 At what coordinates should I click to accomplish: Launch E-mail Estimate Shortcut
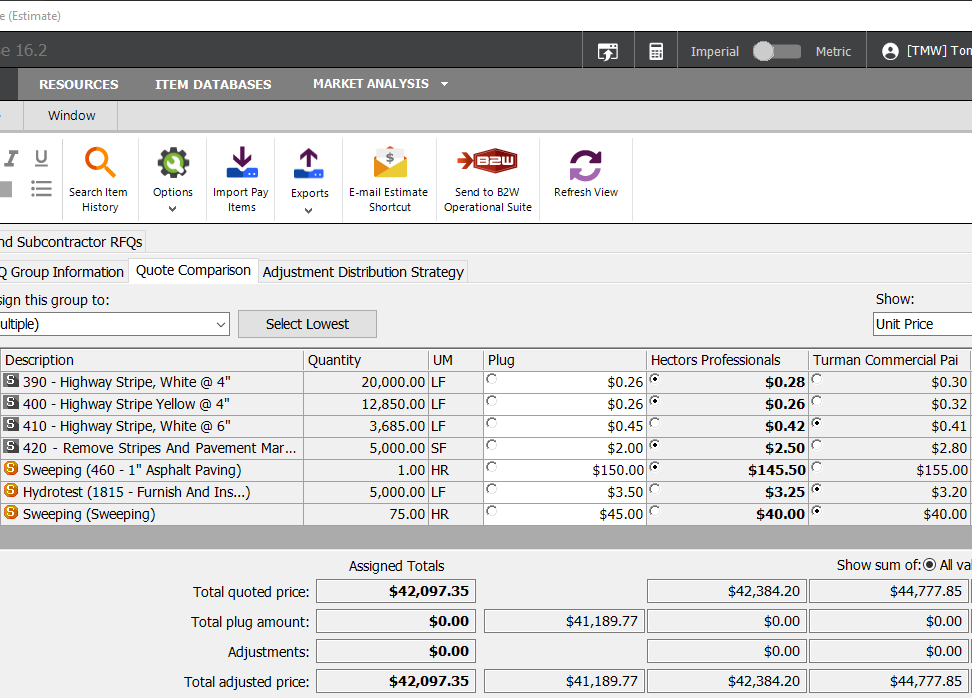pos(389,180)
